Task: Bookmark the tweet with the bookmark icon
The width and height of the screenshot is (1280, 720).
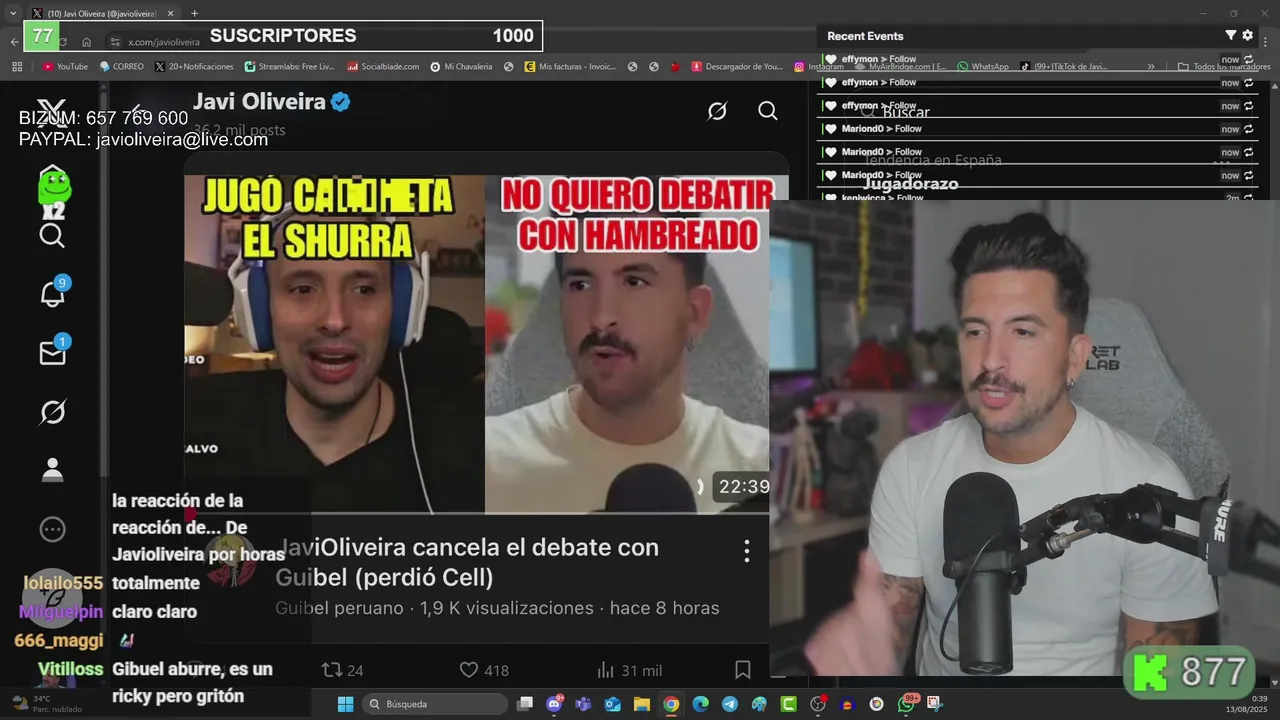Action: [x=743, y=670]
